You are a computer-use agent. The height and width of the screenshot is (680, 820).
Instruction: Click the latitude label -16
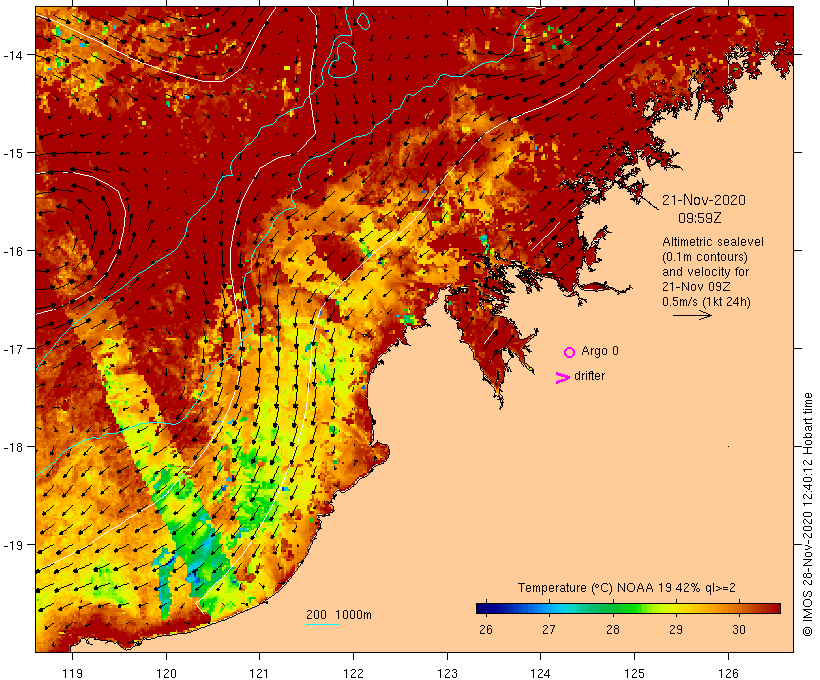click(13, 251)
